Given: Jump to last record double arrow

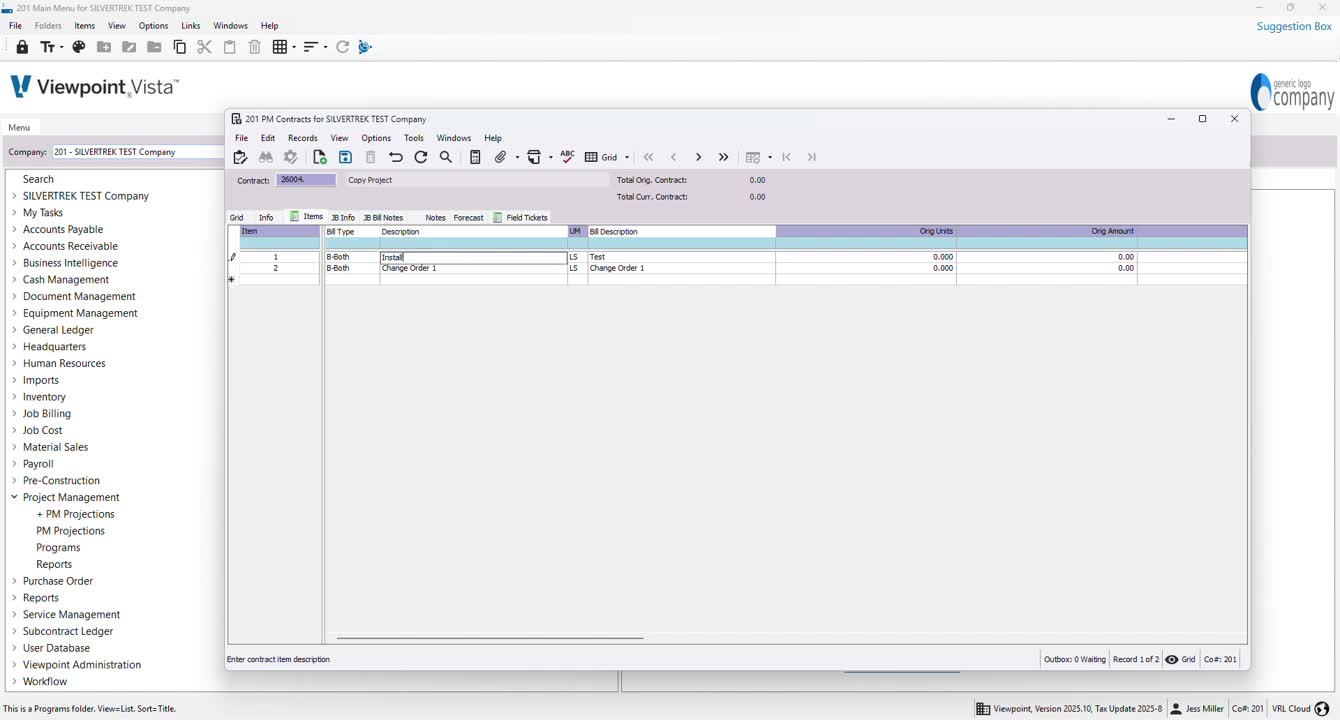Looking at the screenshot, I should pyautogui.click(x=723, y=157).
